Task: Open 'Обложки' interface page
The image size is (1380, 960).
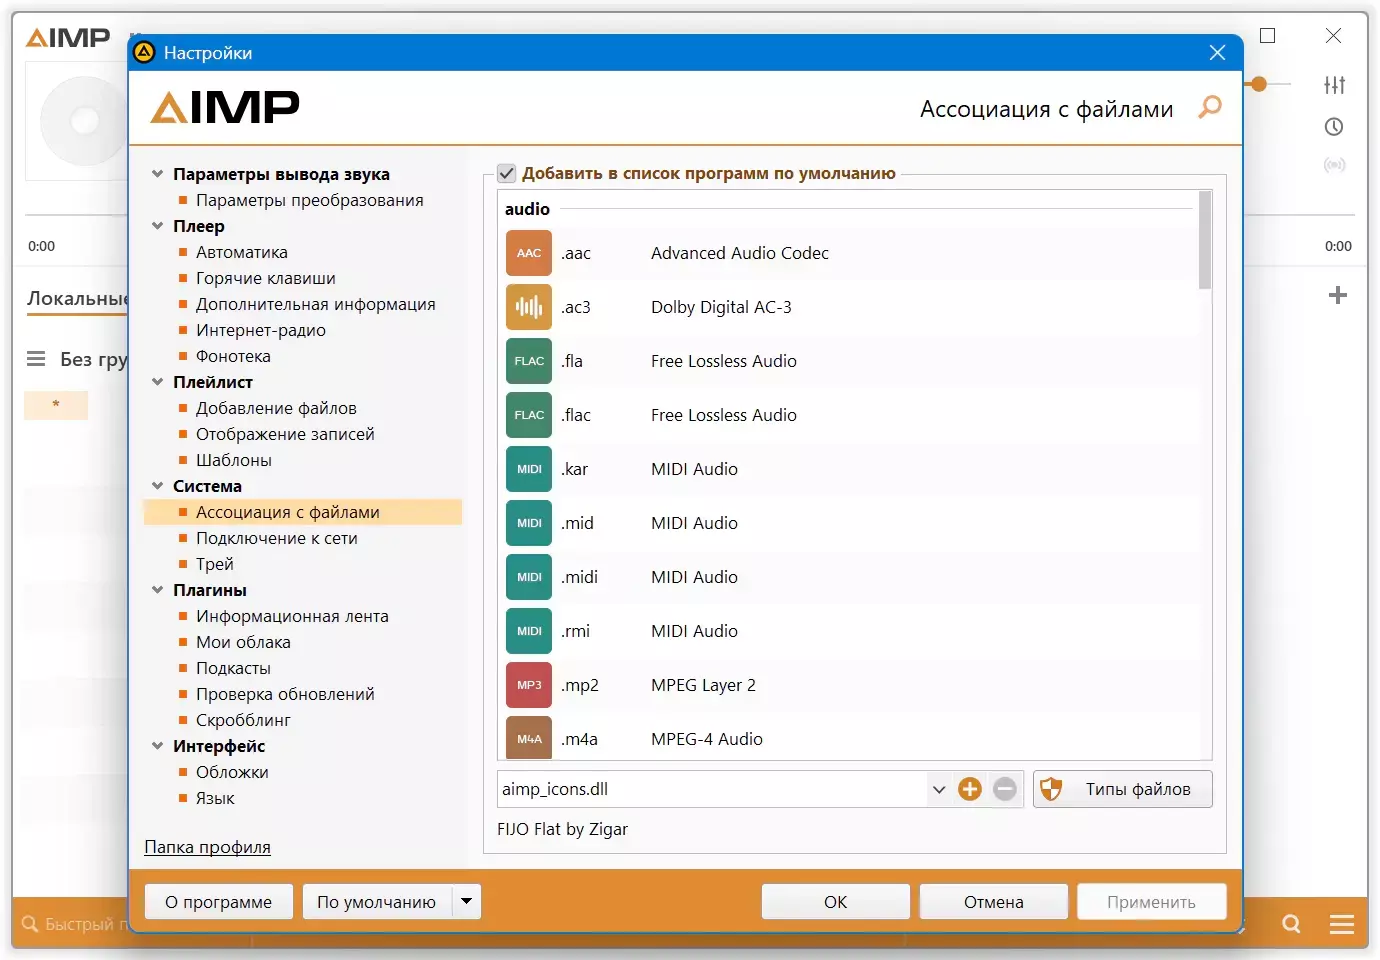Action: [232, 772]
